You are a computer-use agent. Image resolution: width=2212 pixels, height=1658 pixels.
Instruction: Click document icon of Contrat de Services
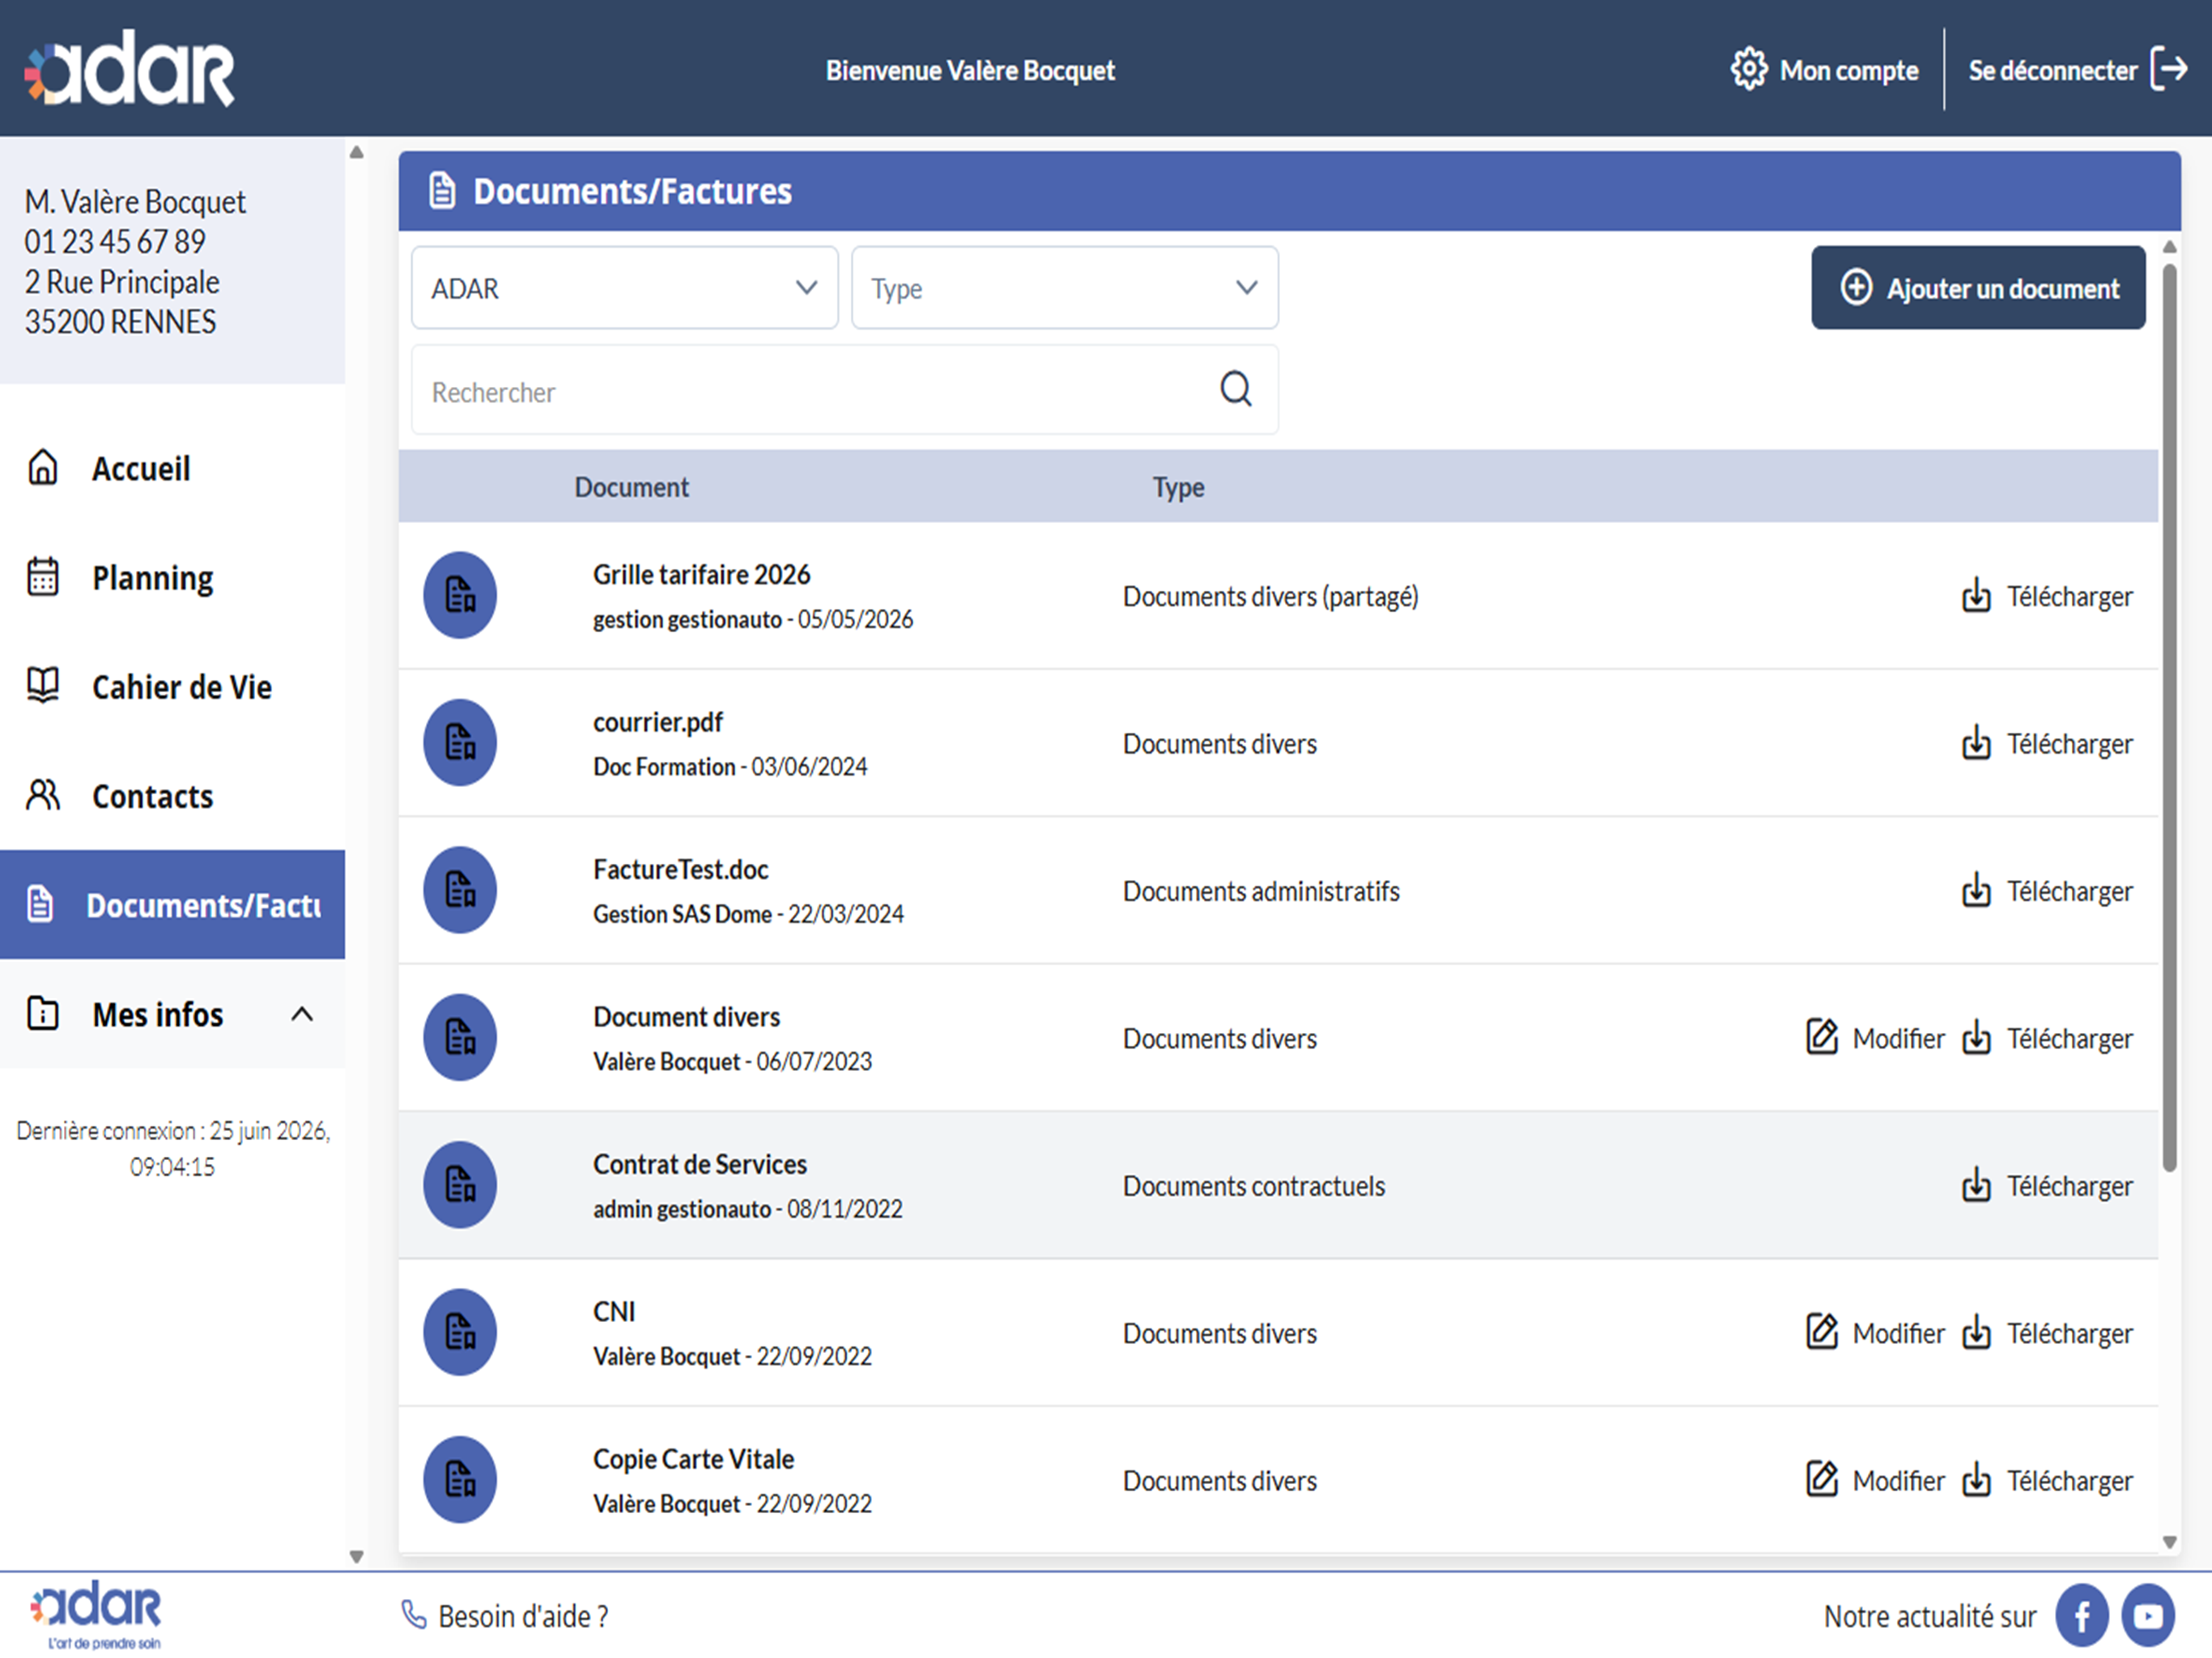[x=460, y=1184]
